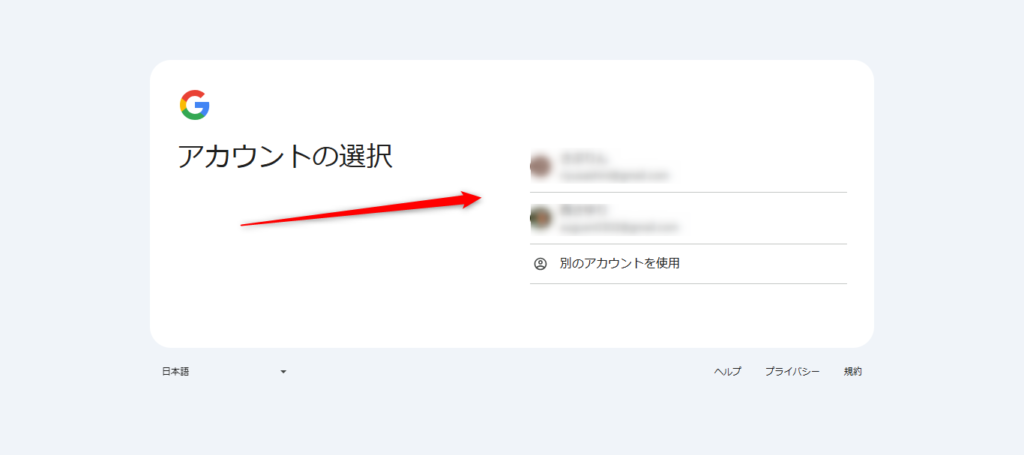1024x455 pixels.
Task: Click the second account's blurred avatar
Action: pyautogui.click(x=541, y=218)
